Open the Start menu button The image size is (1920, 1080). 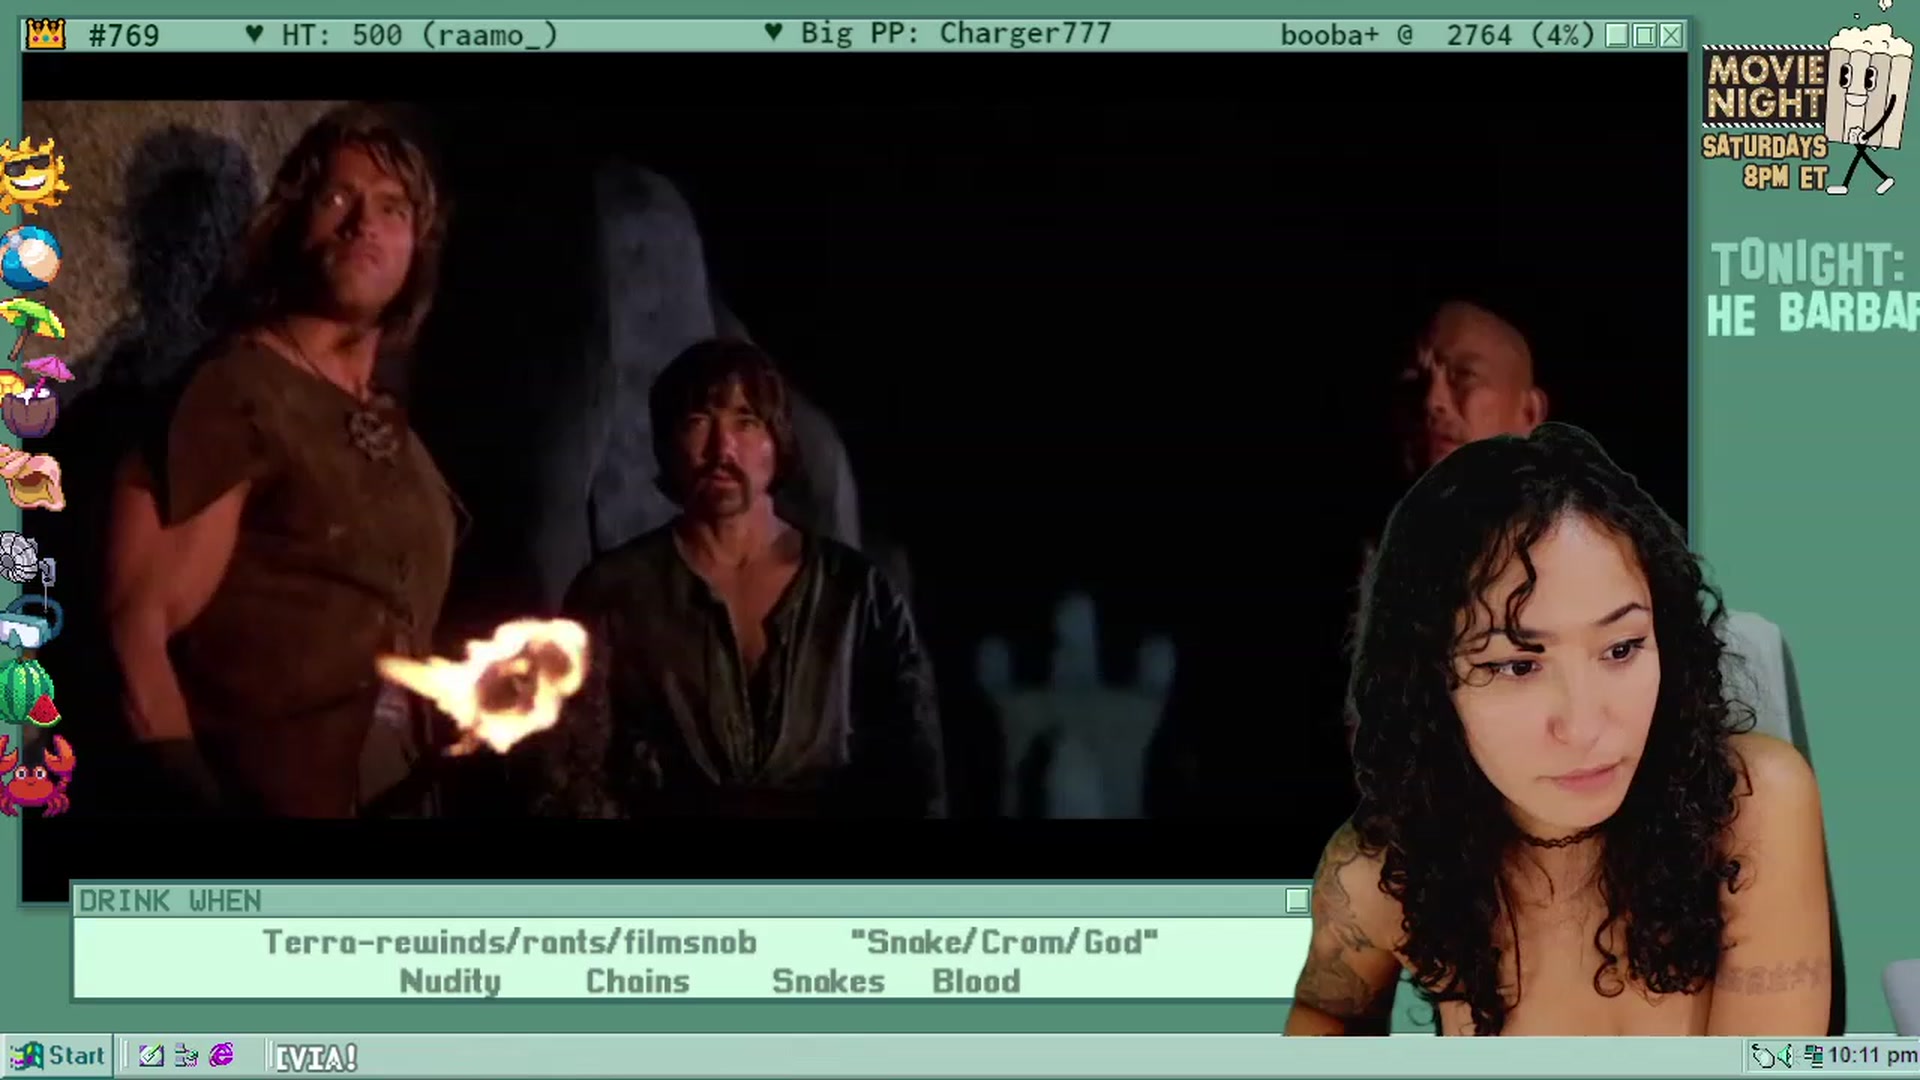pos(57,1055)
